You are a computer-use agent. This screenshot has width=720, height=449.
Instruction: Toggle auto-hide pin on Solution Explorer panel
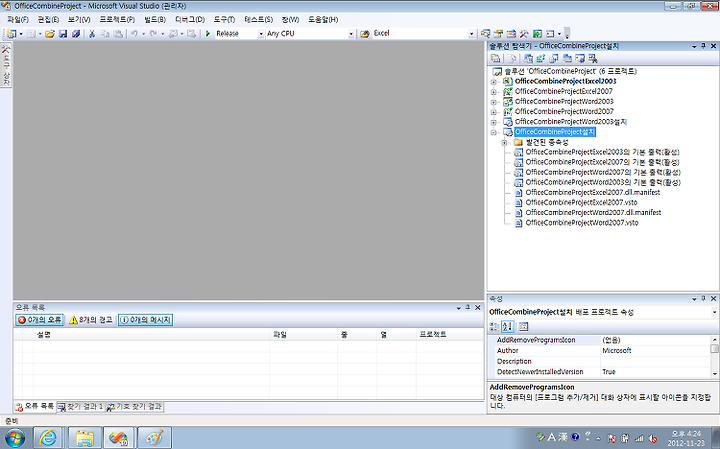pos(703,46)
